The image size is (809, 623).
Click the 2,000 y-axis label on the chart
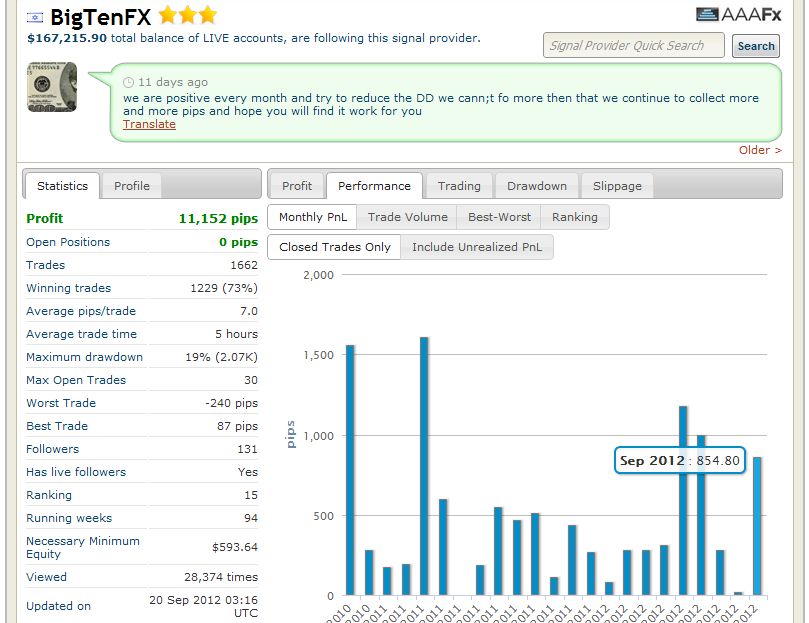[318, 275]
